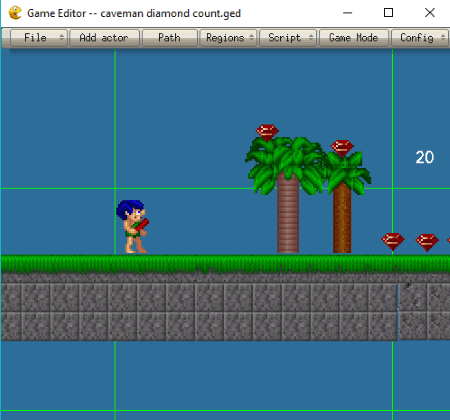Screen dimensions: 450x420
Task: Select the caveman actor sprite
Action: tap(132, 227)
